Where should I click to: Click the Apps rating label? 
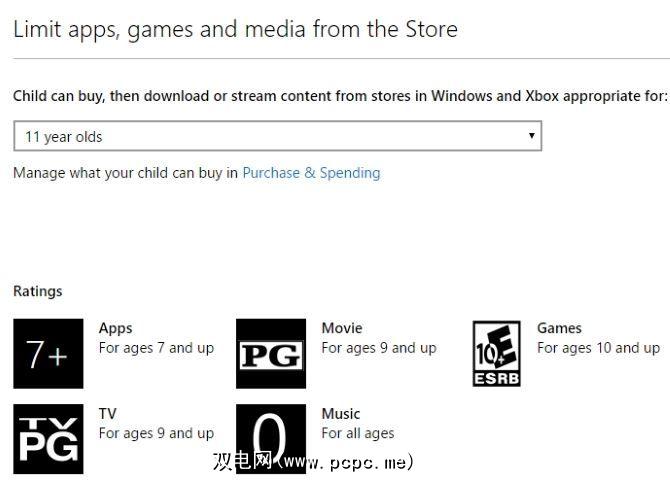115,328
